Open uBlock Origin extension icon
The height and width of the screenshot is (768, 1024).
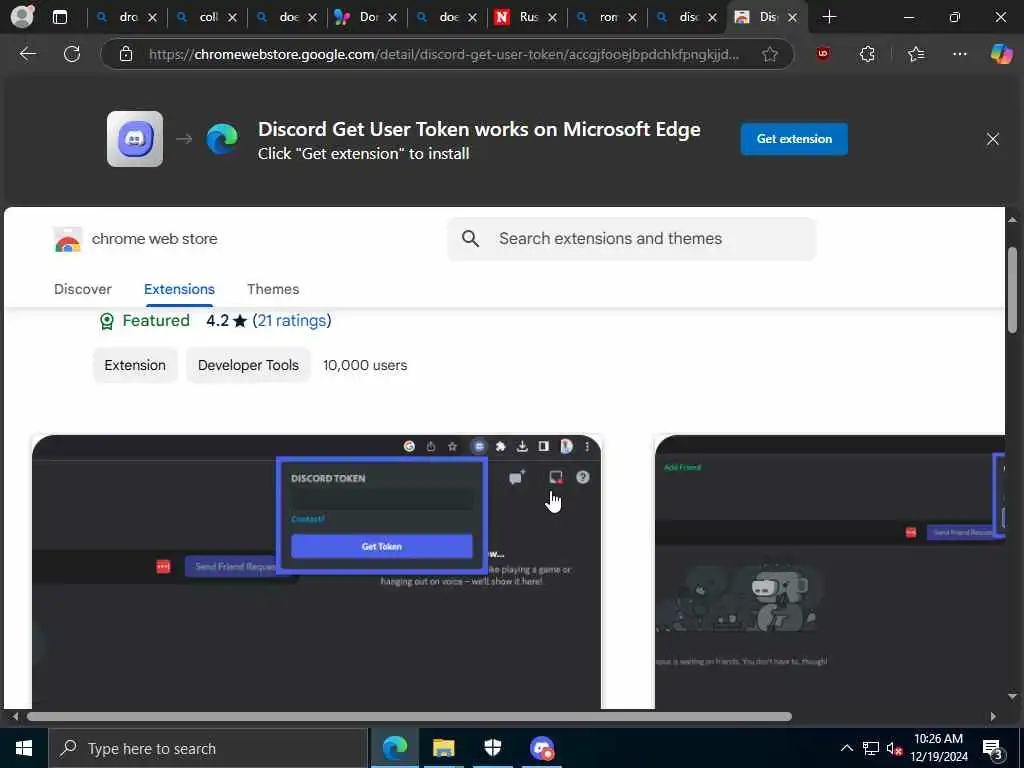click(823, 54)
